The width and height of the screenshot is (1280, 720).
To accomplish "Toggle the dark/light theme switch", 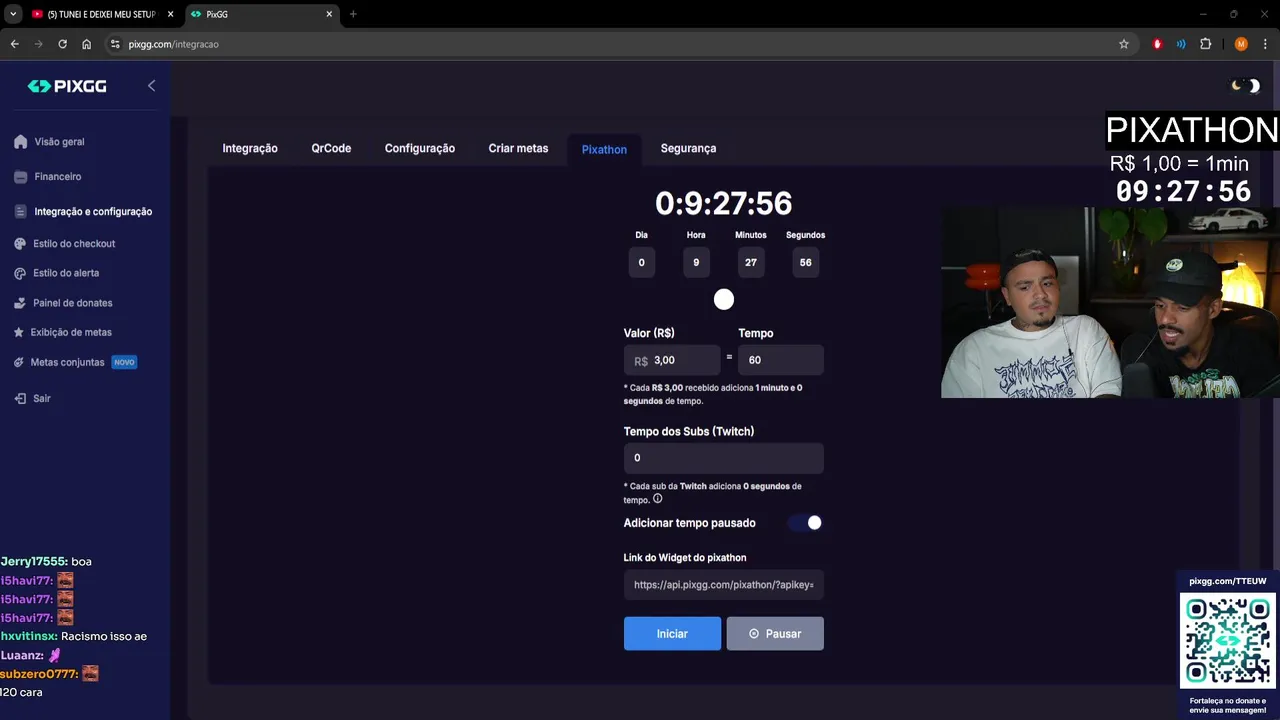I will (x=1246, y=86).
